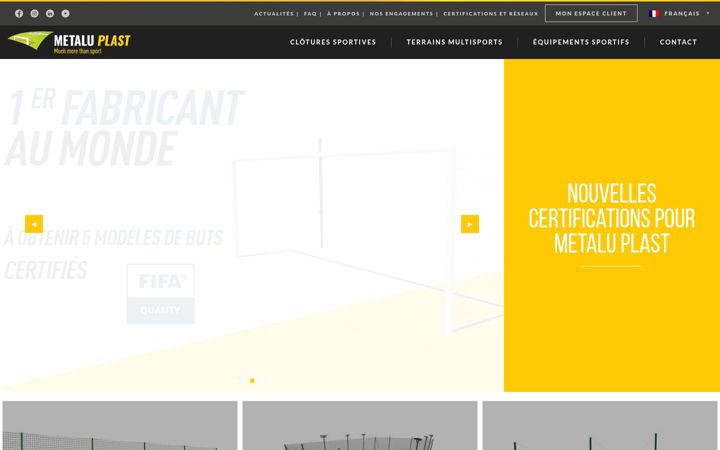Click the FIFA Quality badge
720x450 pixels.
click(x=160, y=294)
